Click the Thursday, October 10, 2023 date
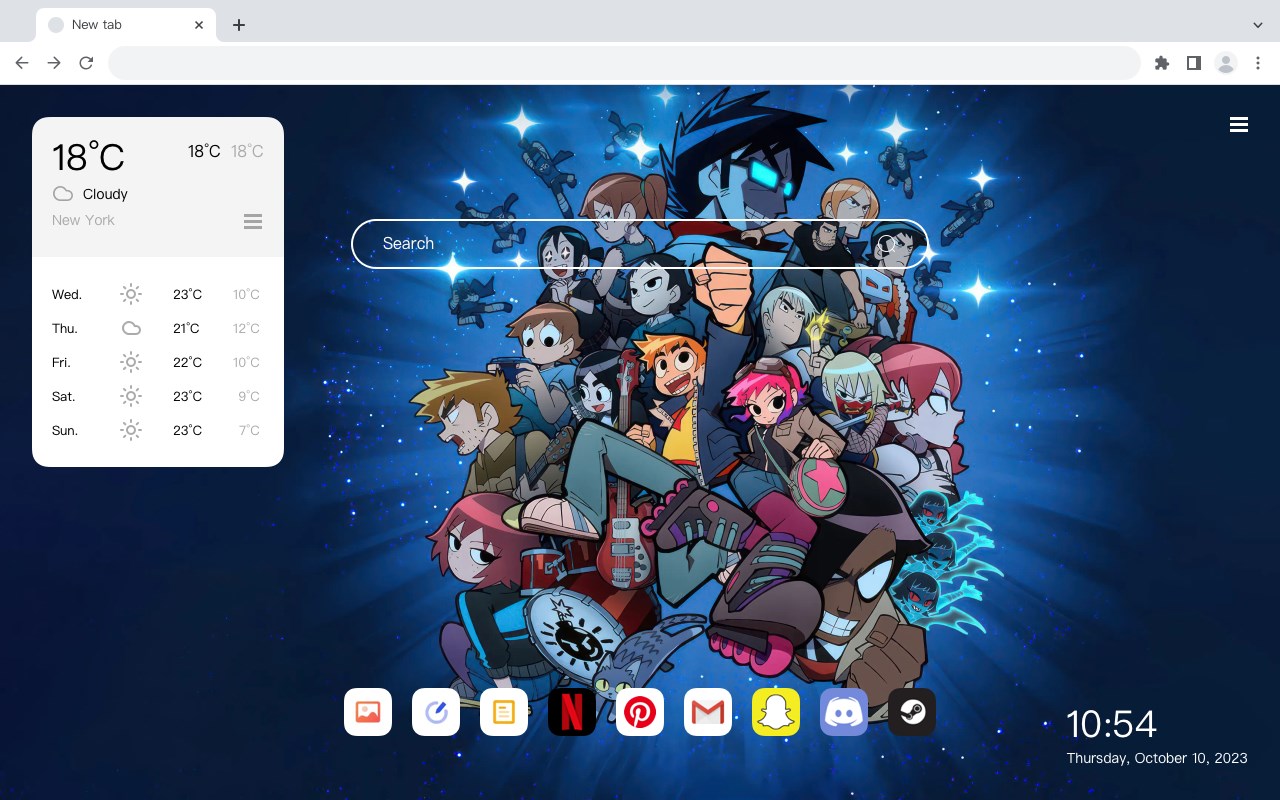Image resolution: width=1280 pixels, height=800 pixels. [1157, 758]
